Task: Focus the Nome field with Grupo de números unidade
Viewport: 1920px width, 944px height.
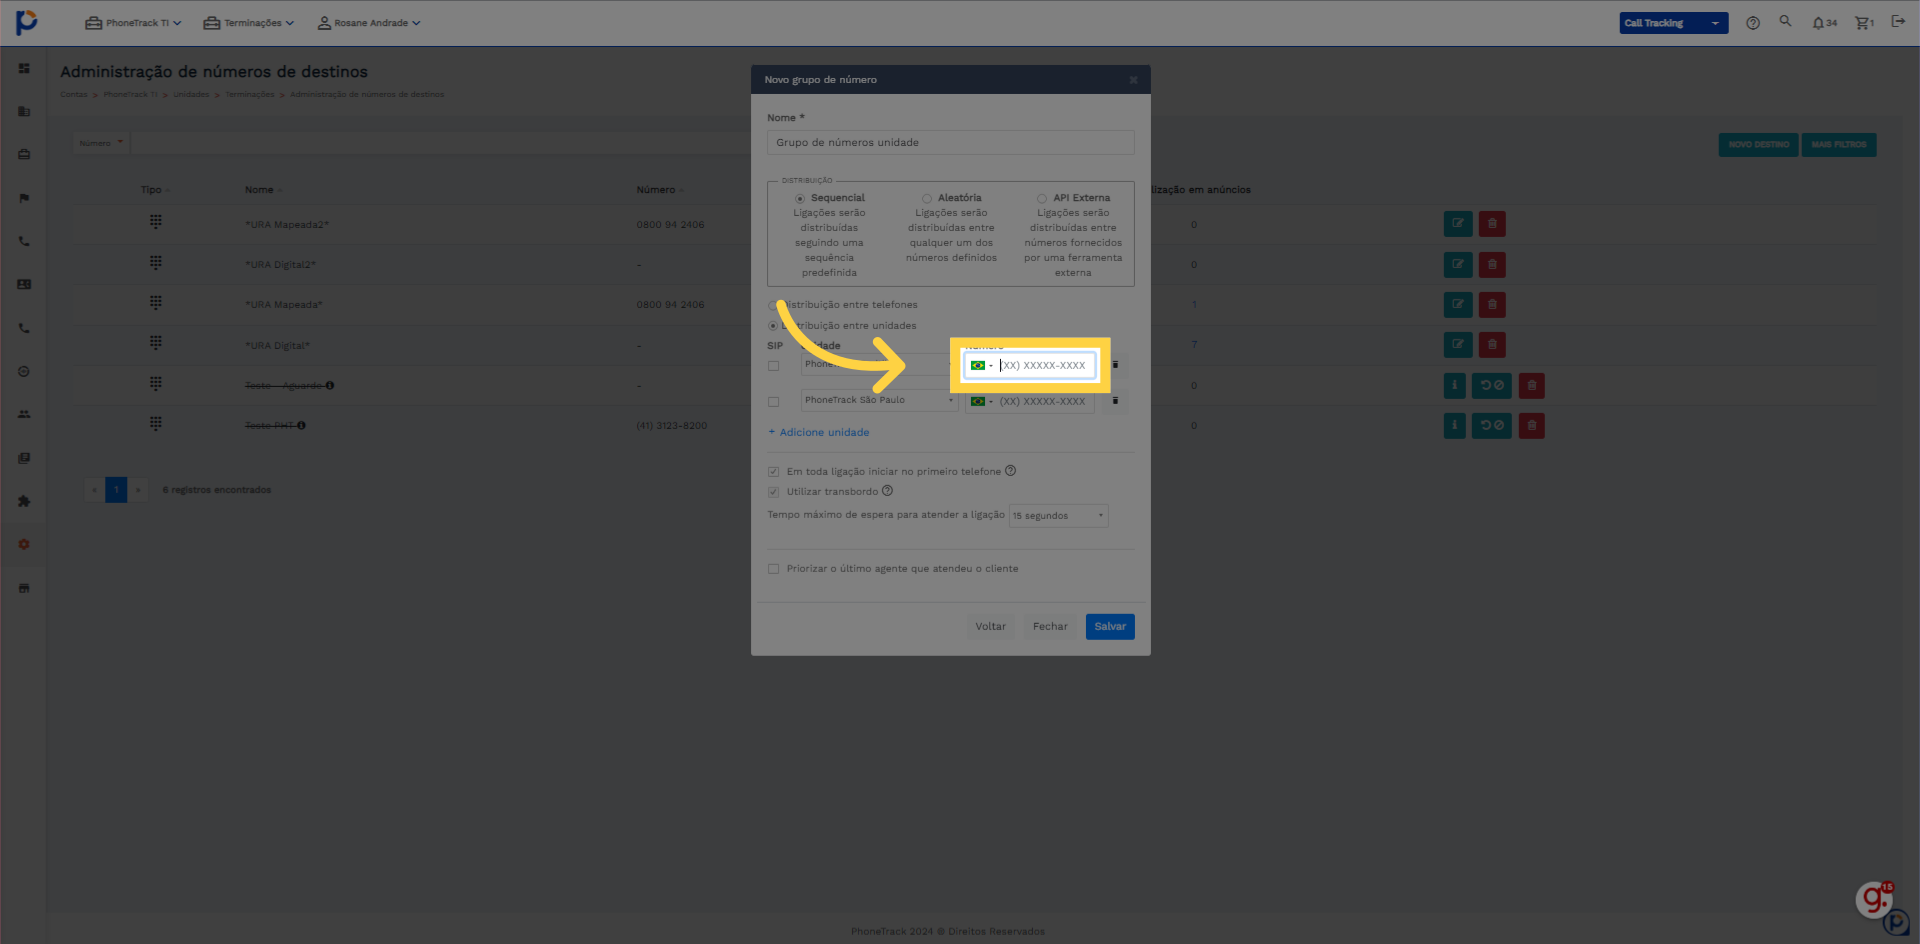Action: (950, 143)
